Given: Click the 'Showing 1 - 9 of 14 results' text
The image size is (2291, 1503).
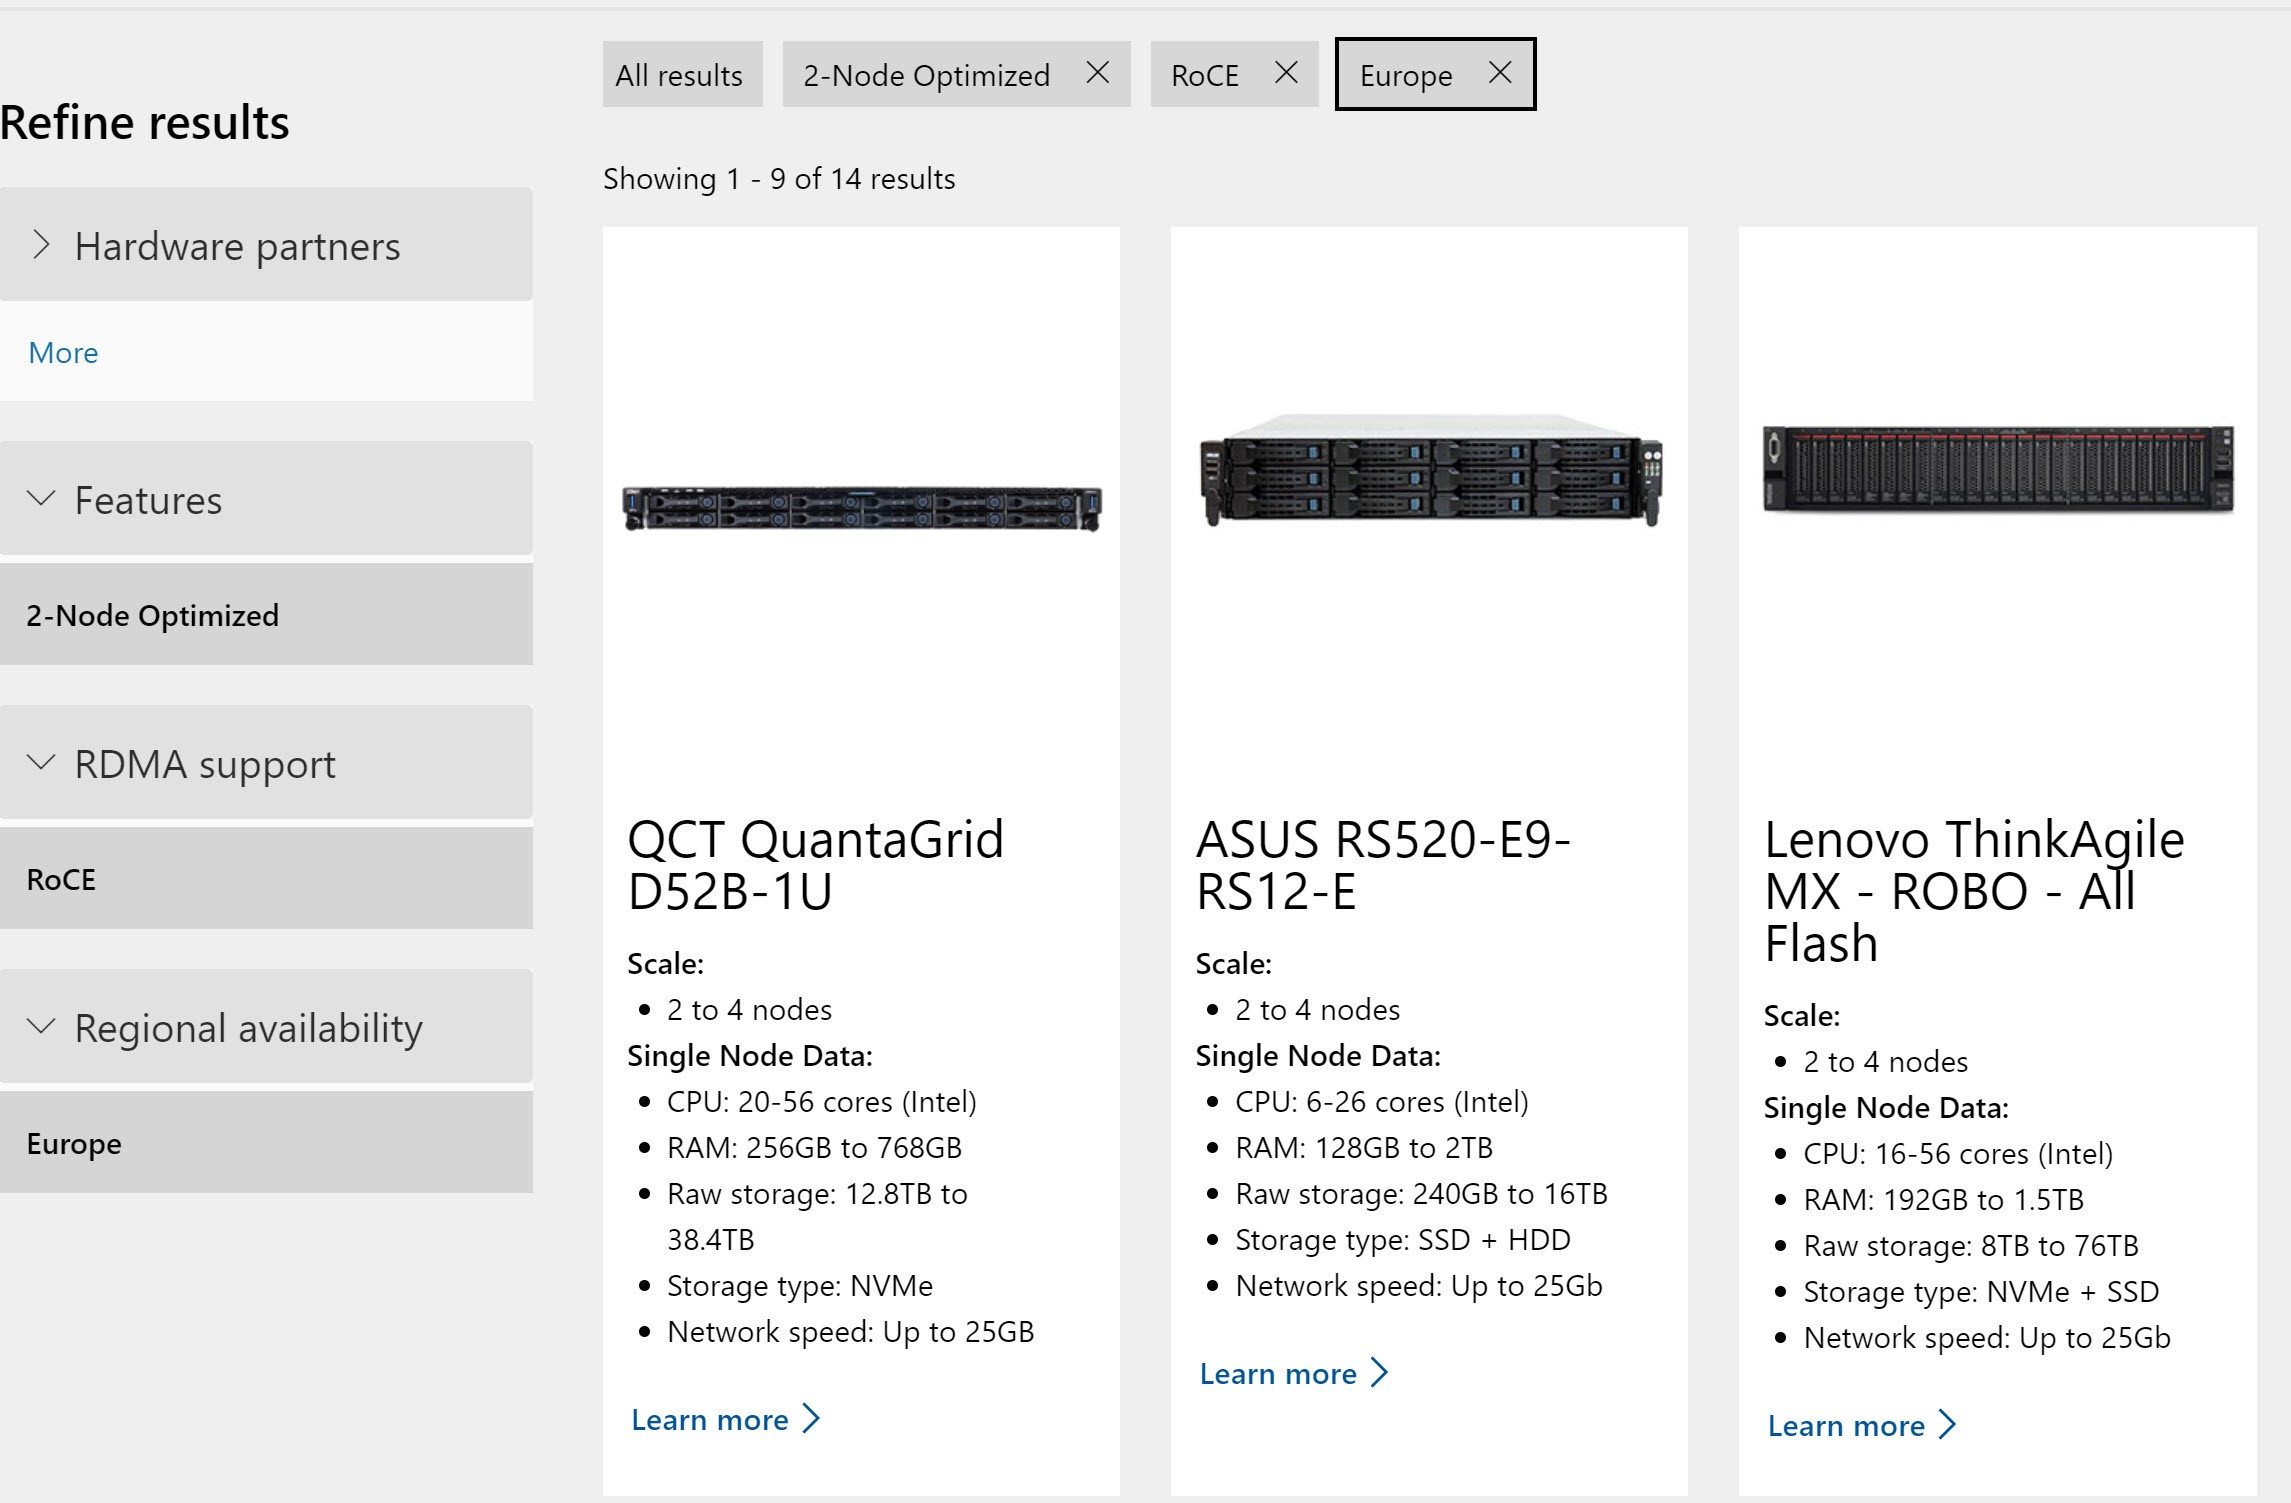Looking at the screenshot, I should [779, 179].
